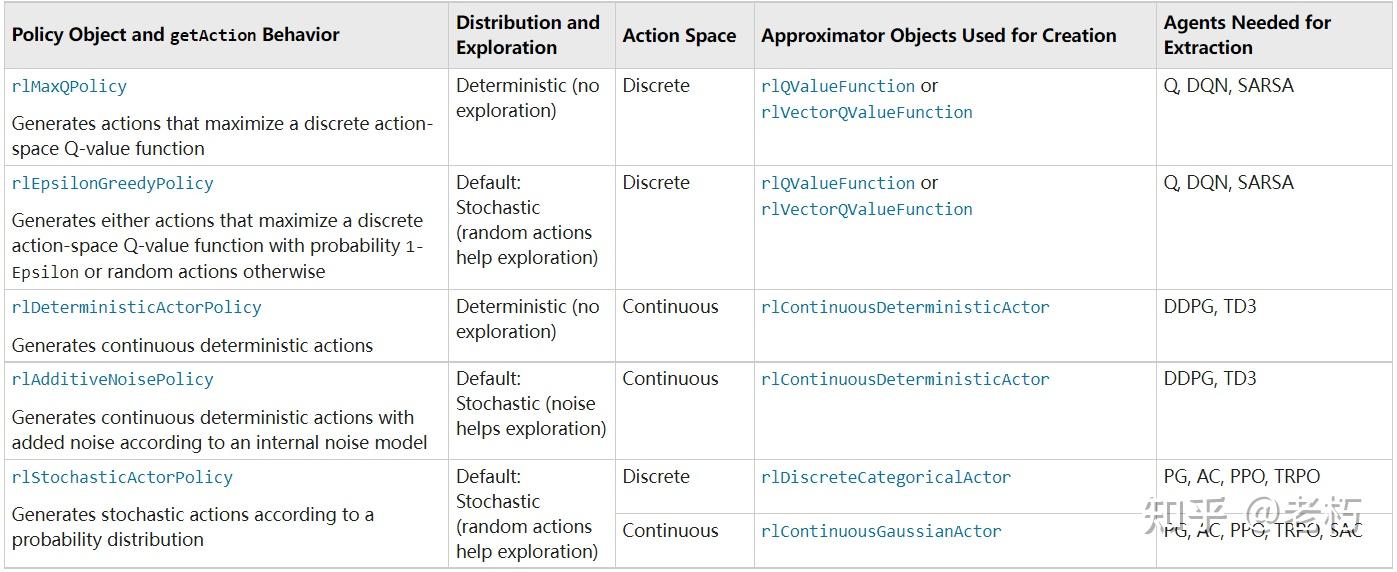This screenshot has height=572, width=1397.
Task: Select the Agents Needed for Extraction header
Action: [1247, 35]
